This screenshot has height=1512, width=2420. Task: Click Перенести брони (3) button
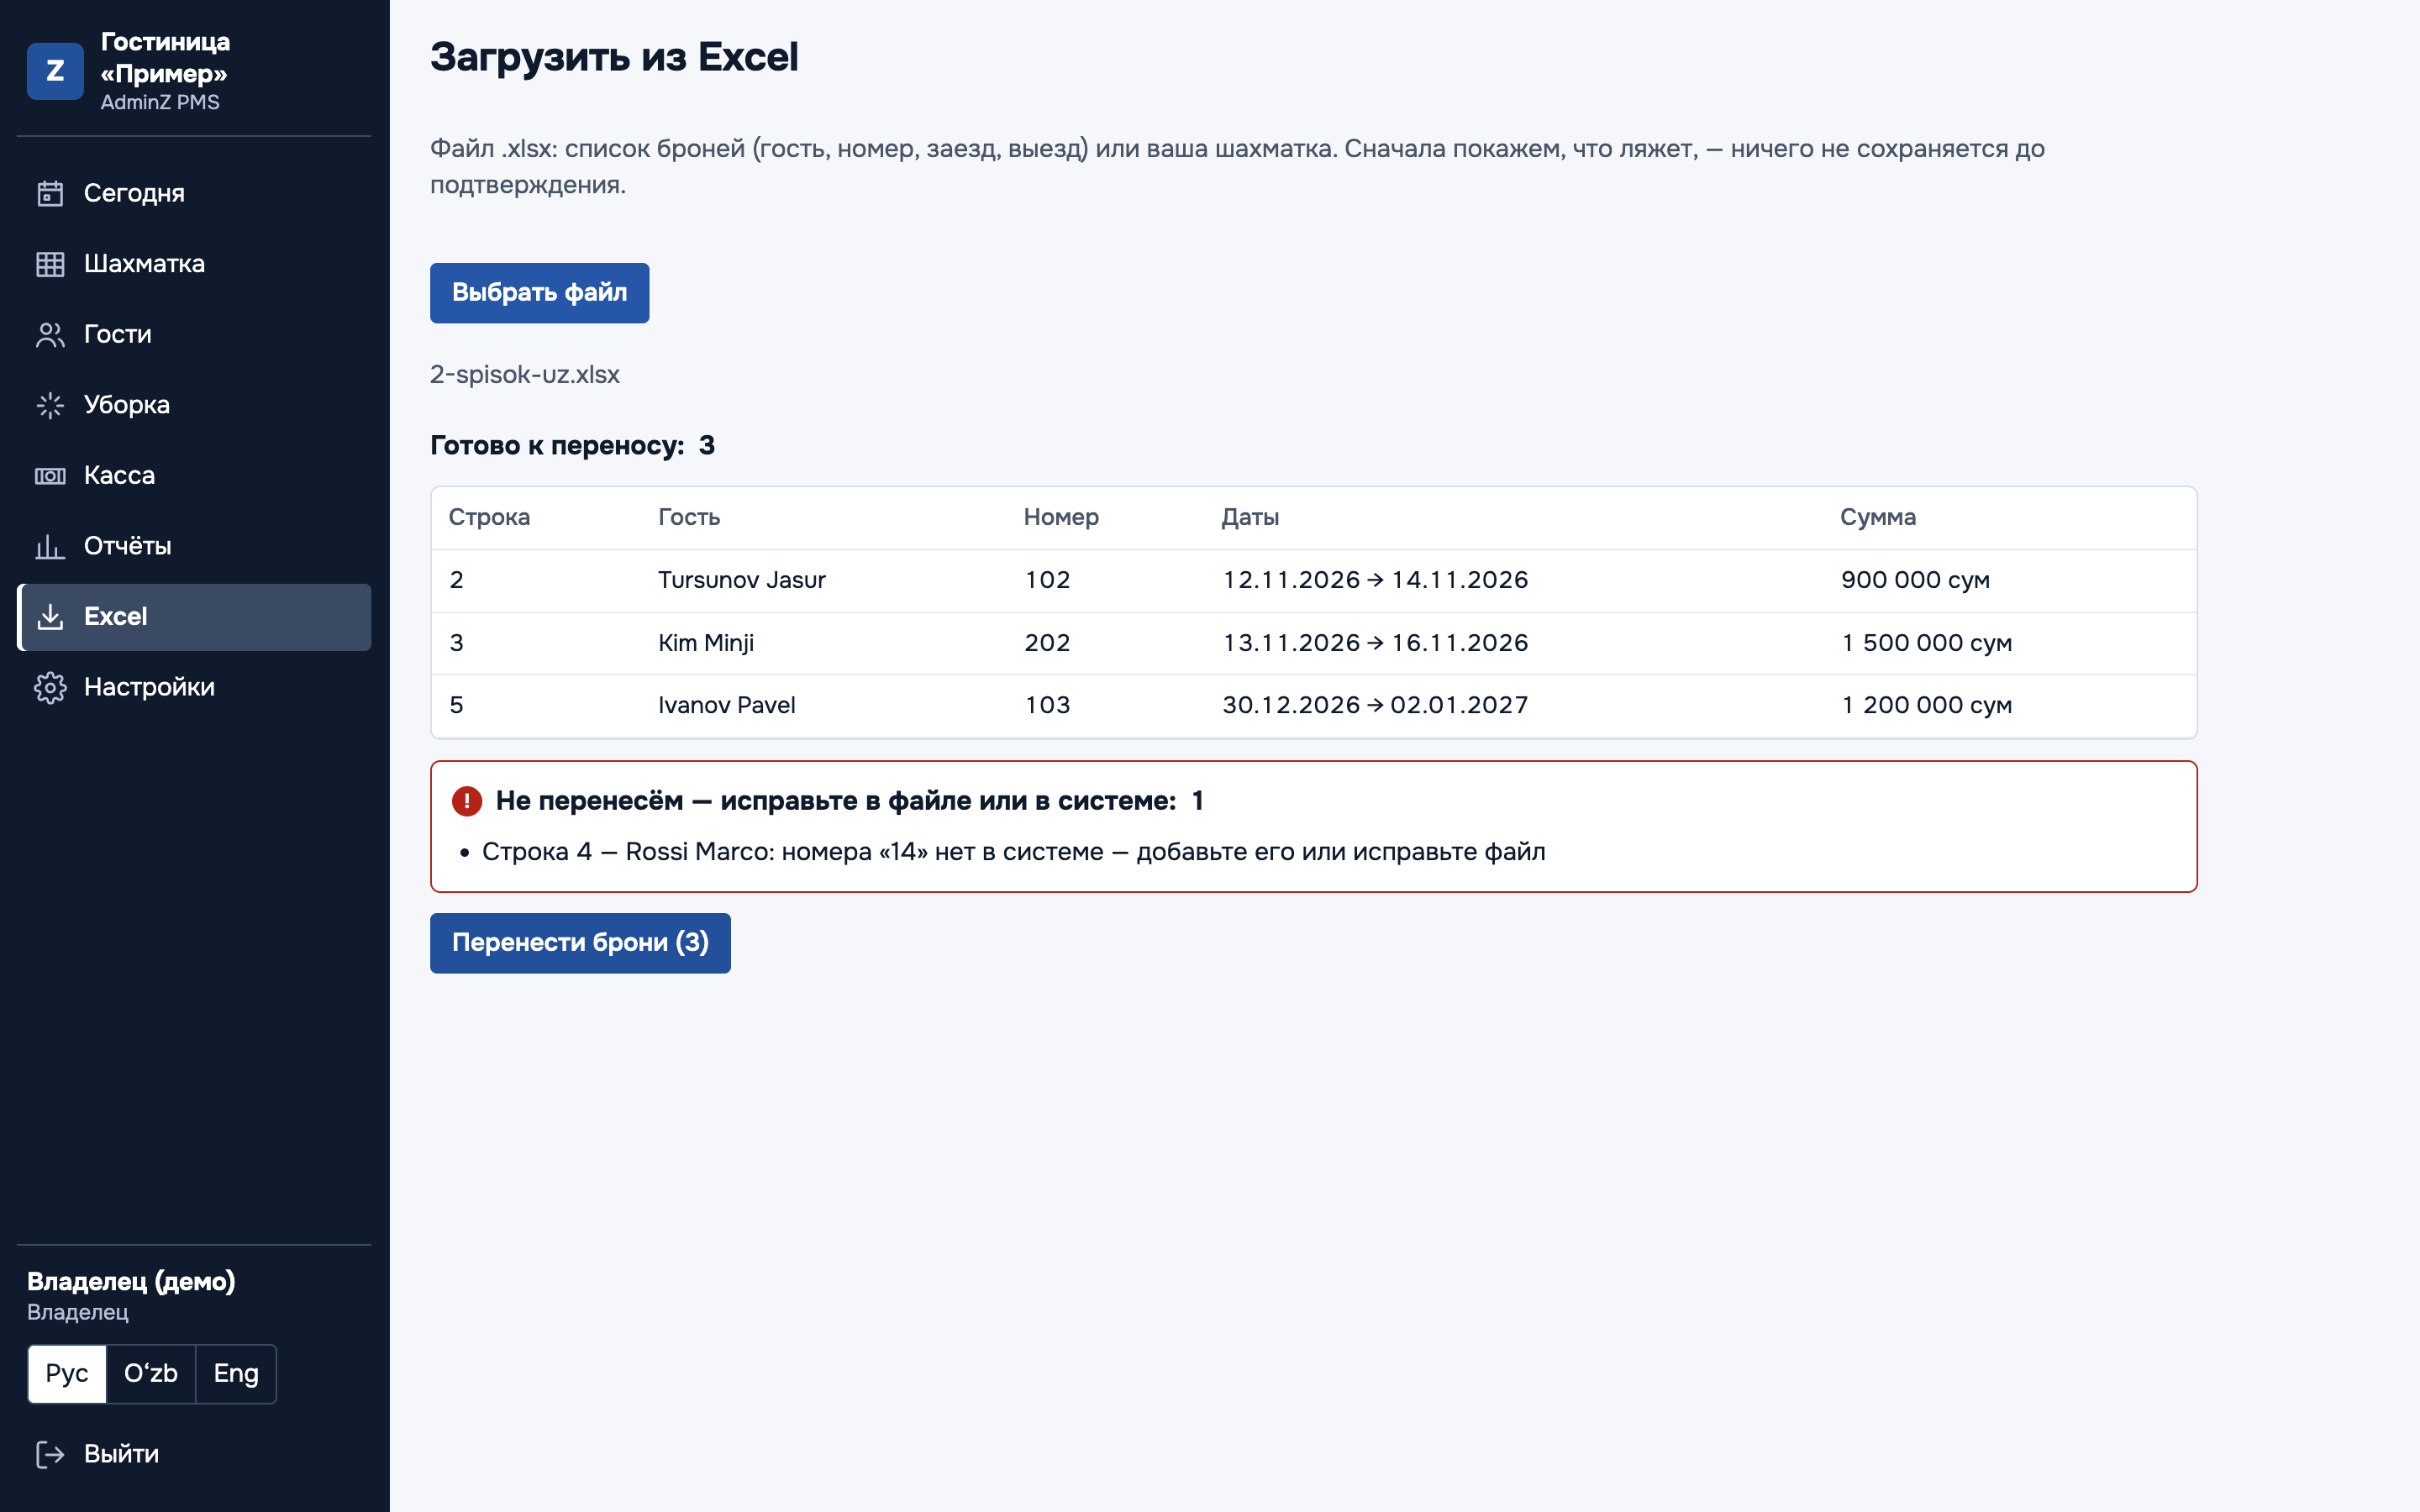[x=580, y=943]
